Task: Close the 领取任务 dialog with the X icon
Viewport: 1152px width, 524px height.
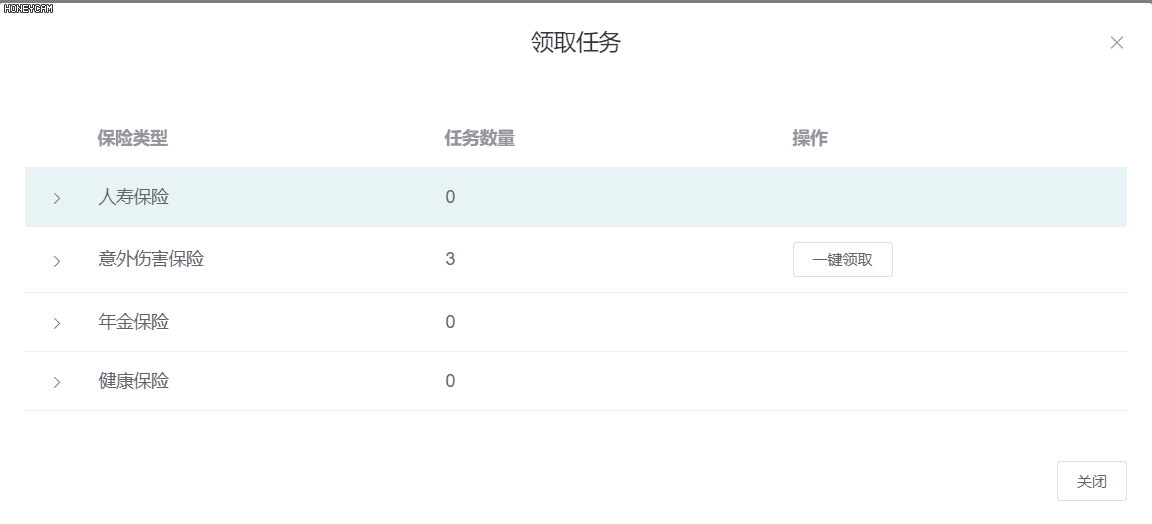Action: (1117, 43)
